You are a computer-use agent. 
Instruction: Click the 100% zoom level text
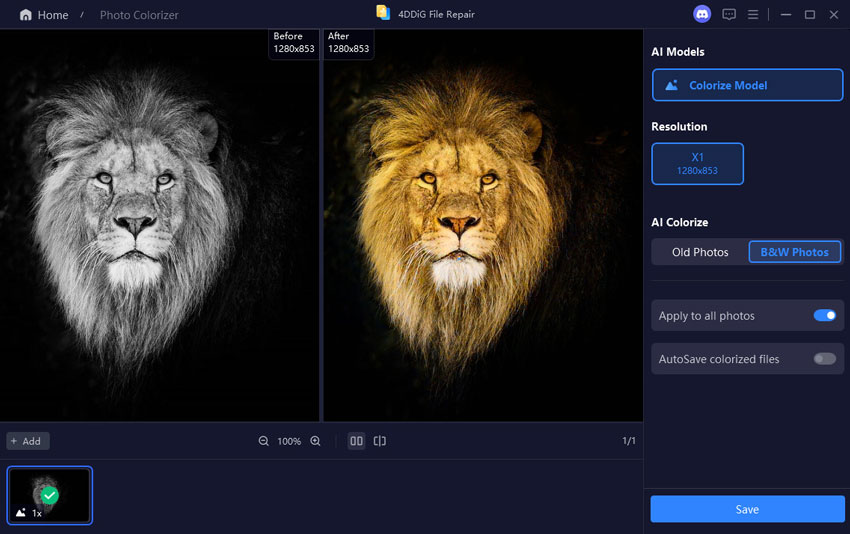coord(289,441)
